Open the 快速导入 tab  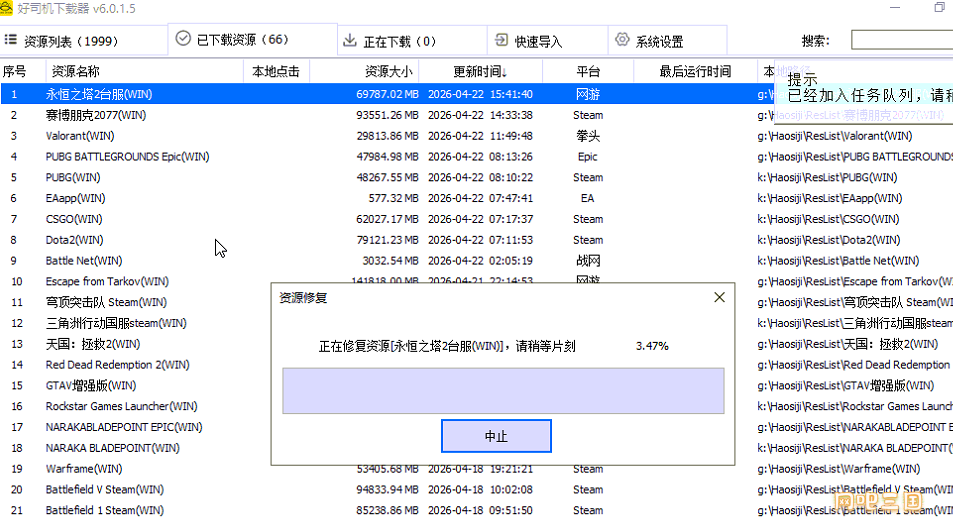547,41
